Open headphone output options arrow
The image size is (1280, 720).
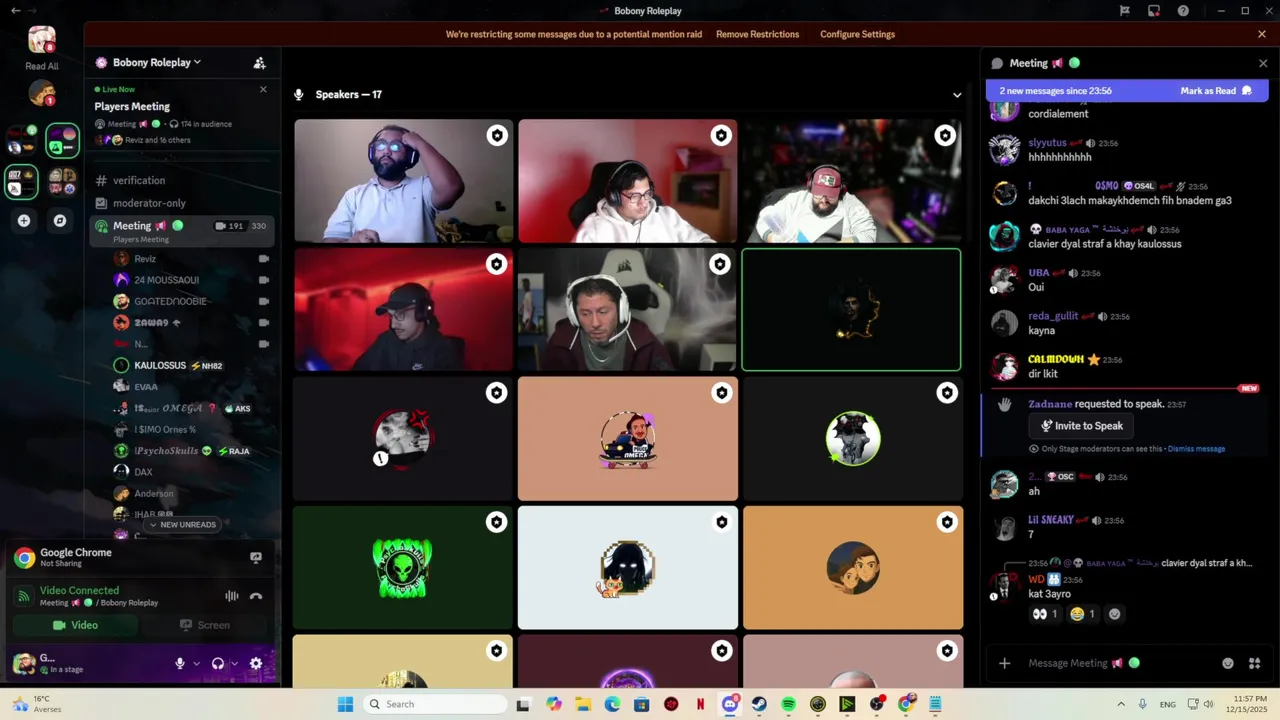235,663
